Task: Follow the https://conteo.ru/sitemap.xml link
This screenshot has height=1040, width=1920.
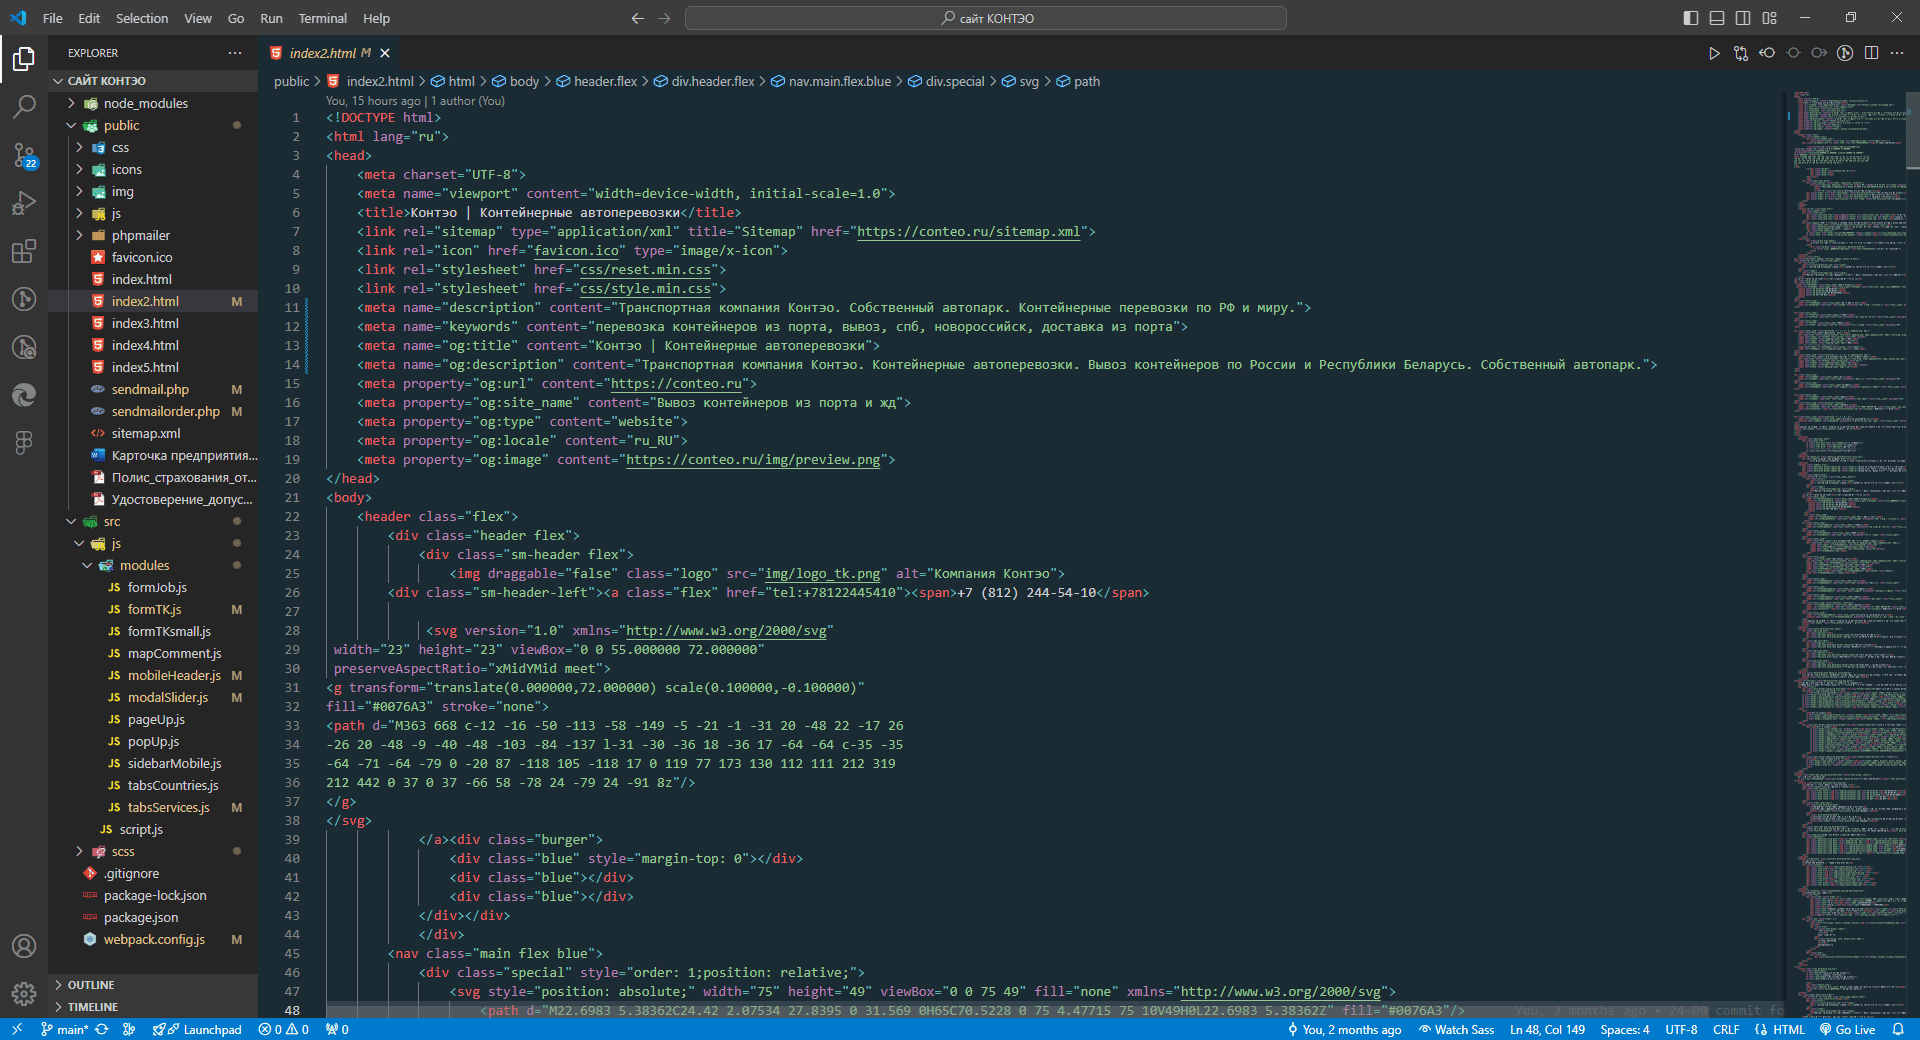Action: pyautogui.click(x=968, y=231)
